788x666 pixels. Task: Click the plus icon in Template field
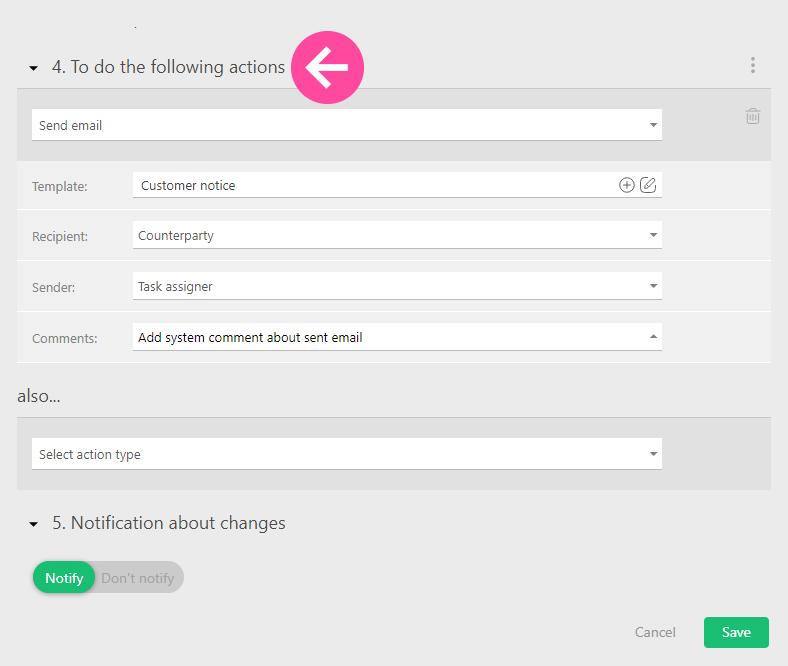[x=627, y=185]
